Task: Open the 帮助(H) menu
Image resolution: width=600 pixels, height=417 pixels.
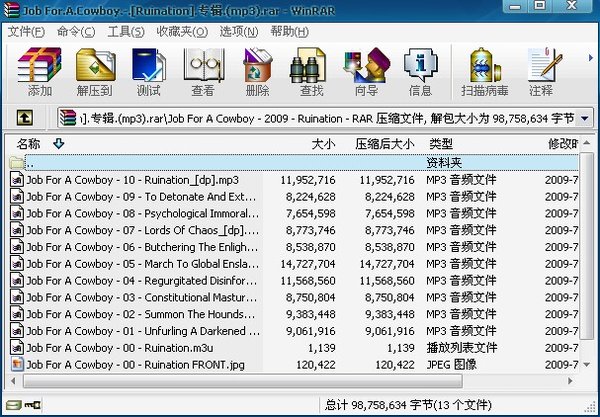Action: tap(289, 32)
